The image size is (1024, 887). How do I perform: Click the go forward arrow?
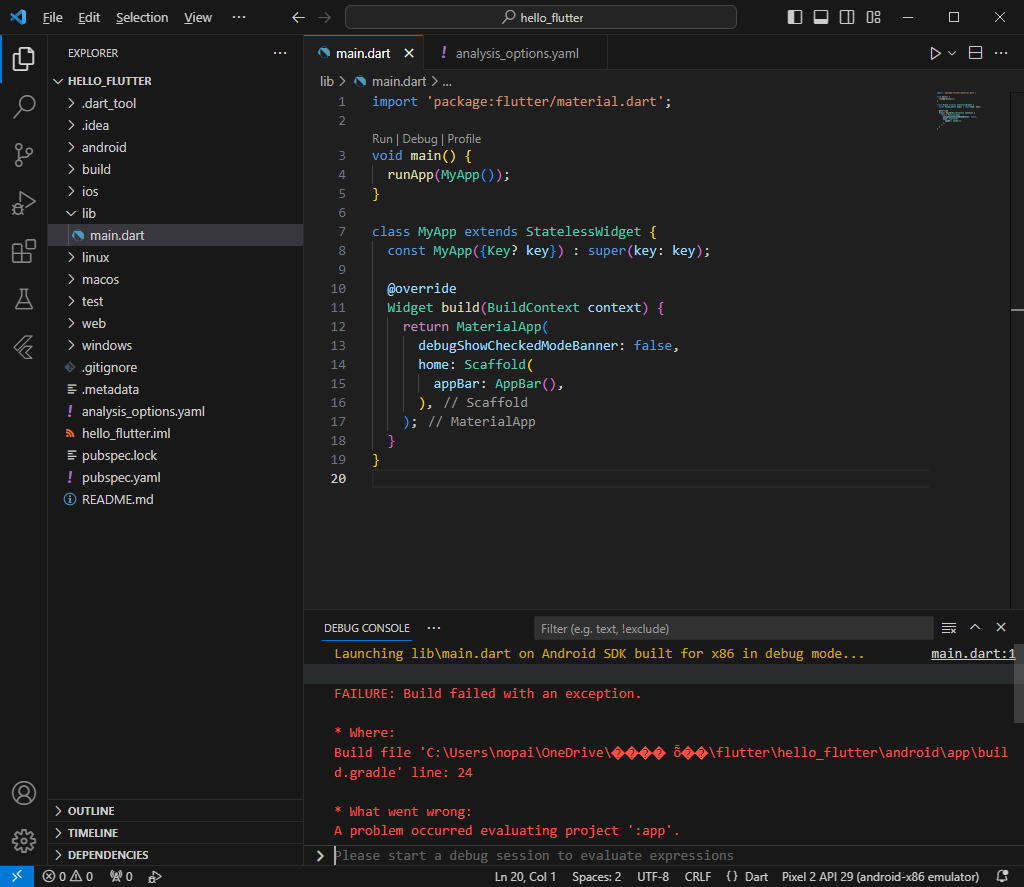[x=324, y=18]
